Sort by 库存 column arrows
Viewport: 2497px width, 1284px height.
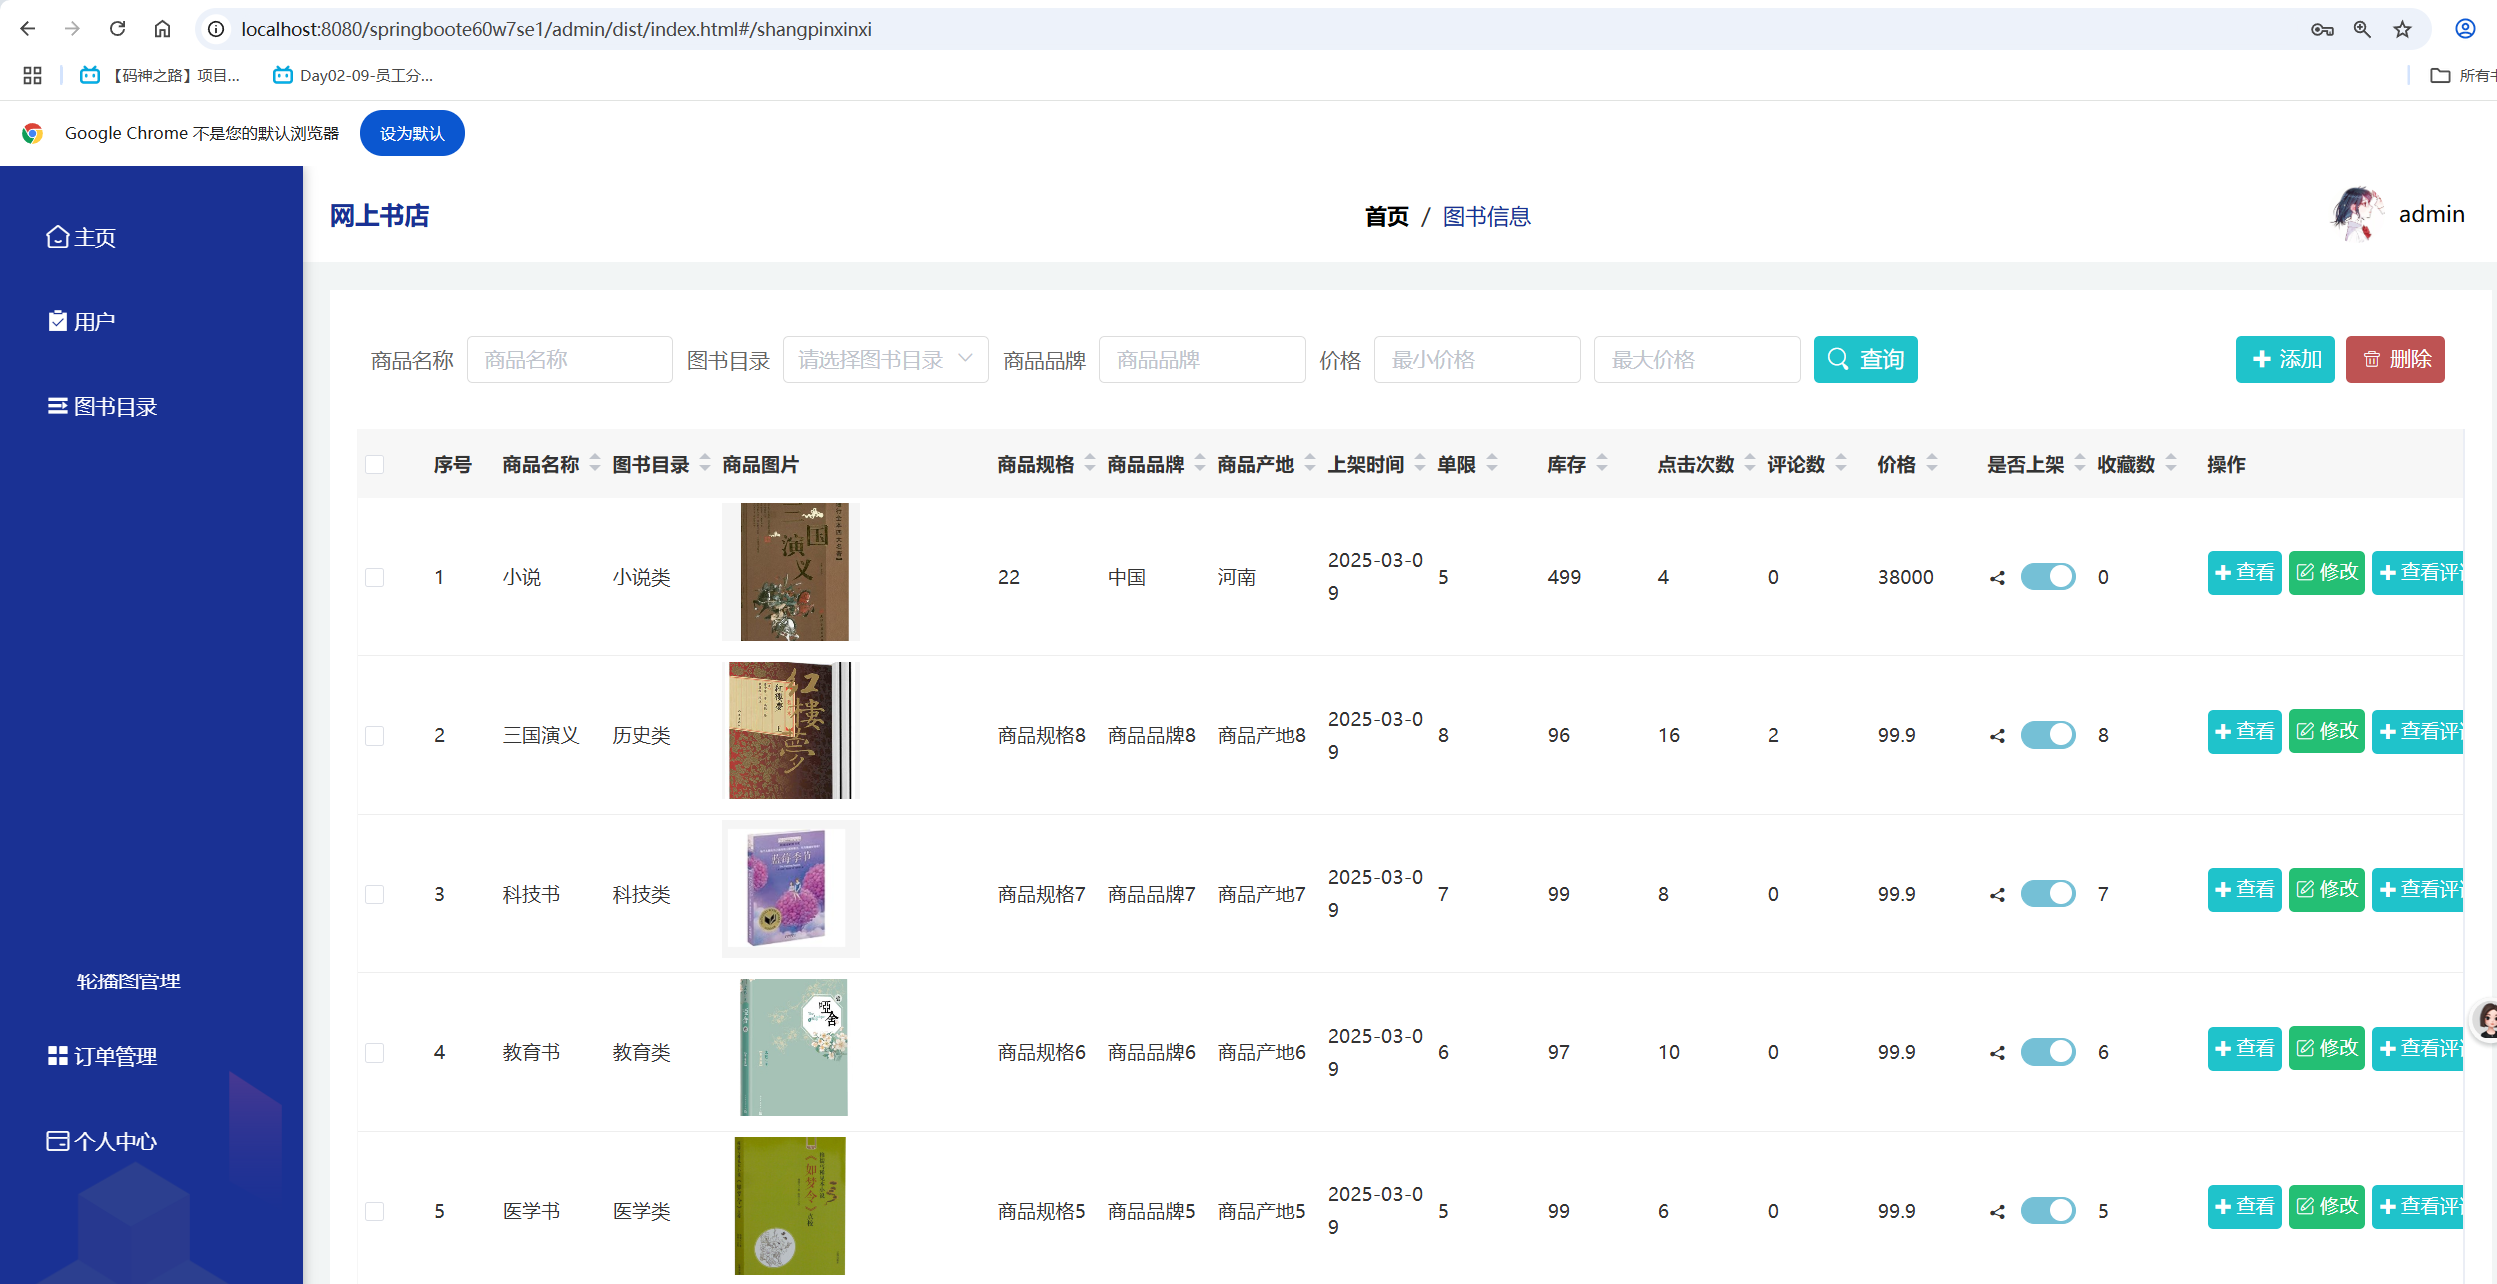(x=1602, y=464)
